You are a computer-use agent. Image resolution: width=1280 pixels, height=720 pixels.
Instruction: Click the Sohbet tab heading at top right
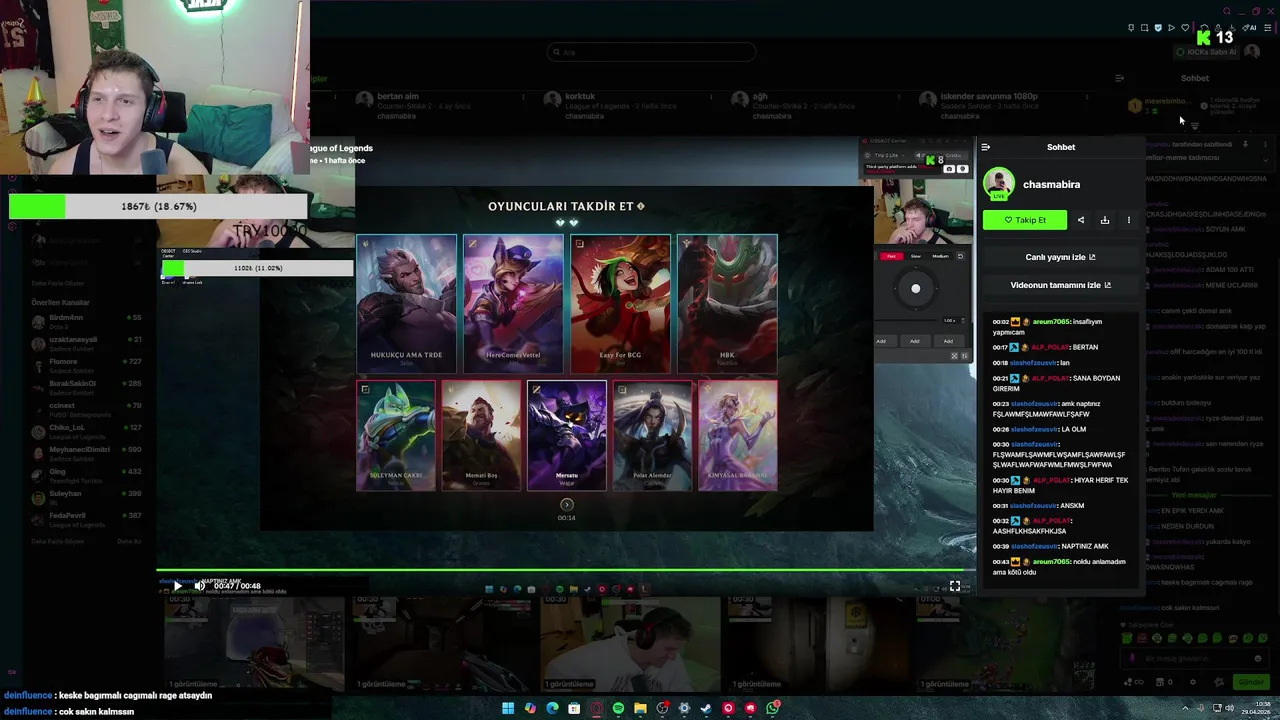1195,78
